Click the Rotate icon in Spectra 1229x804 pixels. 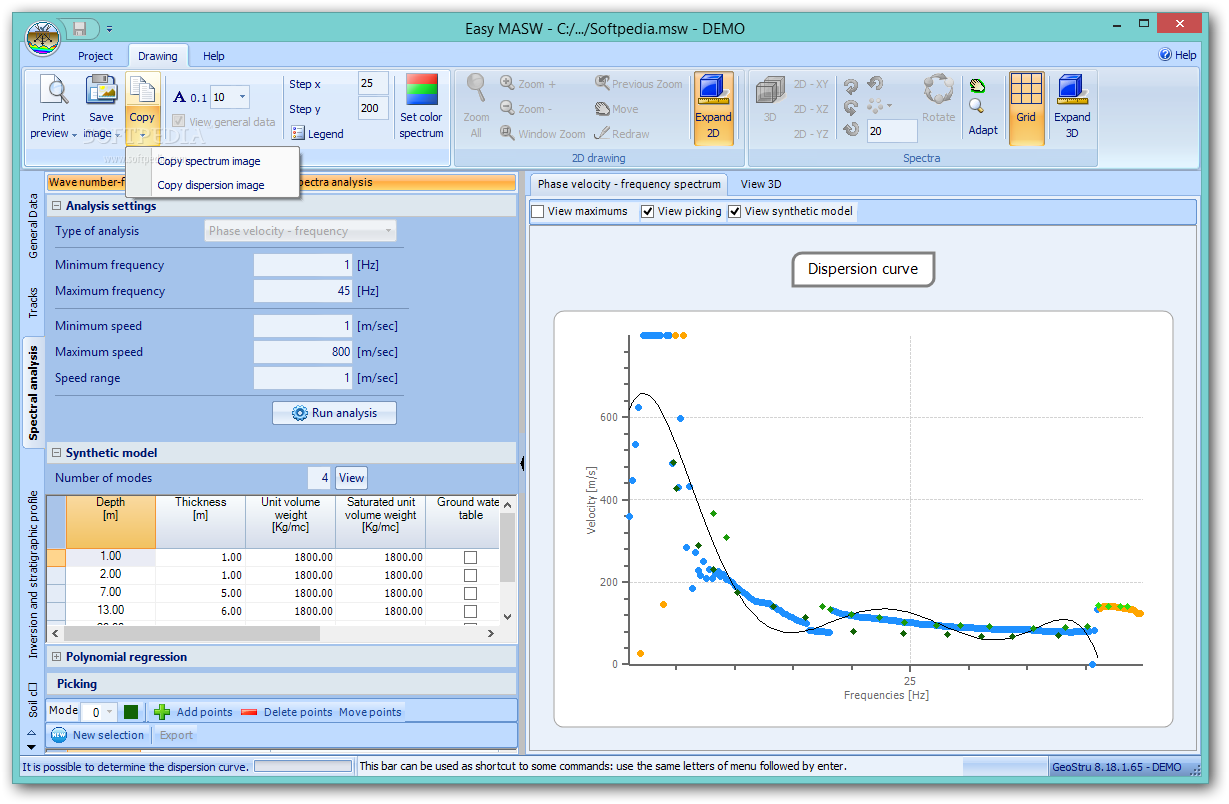[938, 89]
